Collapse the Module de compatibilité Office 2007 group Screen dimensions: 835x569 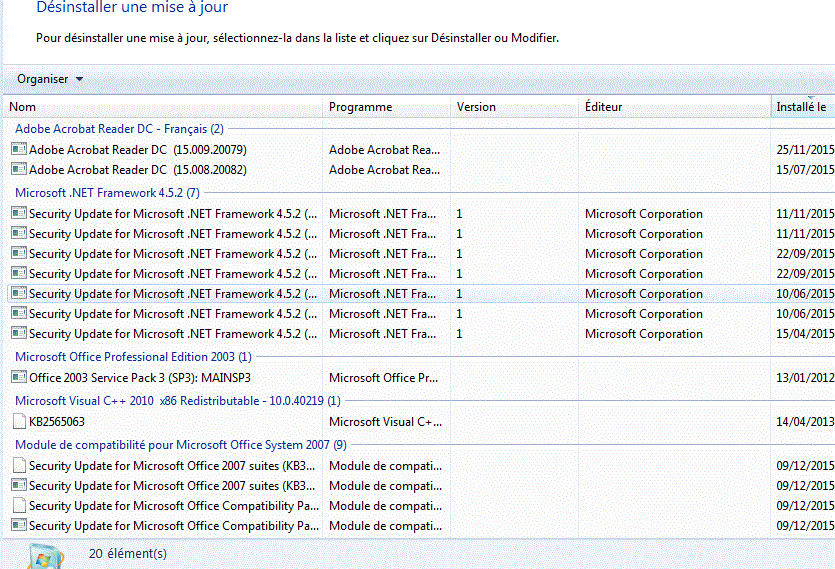[x=180, y=444]
